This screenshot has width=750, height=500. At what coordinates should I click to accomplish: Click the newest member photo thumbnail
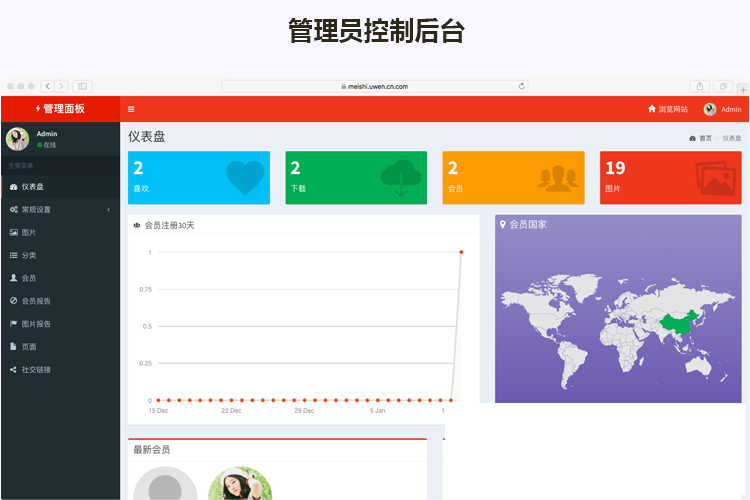pyautogui.click(x=240, y=485)
